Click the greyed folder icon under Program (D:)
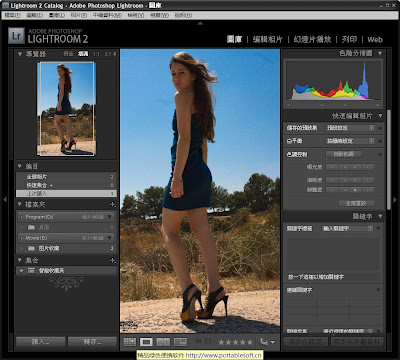This screenshot has height=360, width=400. [x=31, y=227]
